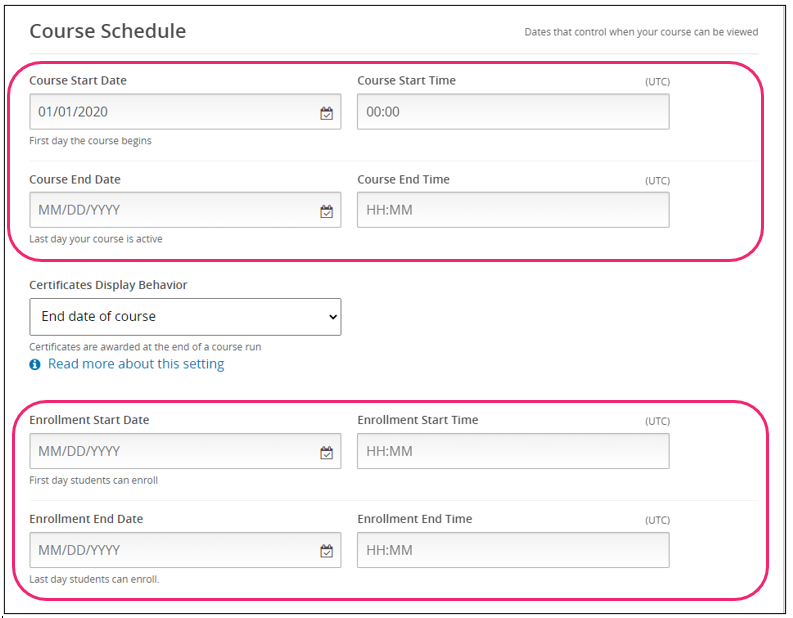Click the Enrollment Start Time input field
Screen dimensions: 793x618
[x=512, y=452]
